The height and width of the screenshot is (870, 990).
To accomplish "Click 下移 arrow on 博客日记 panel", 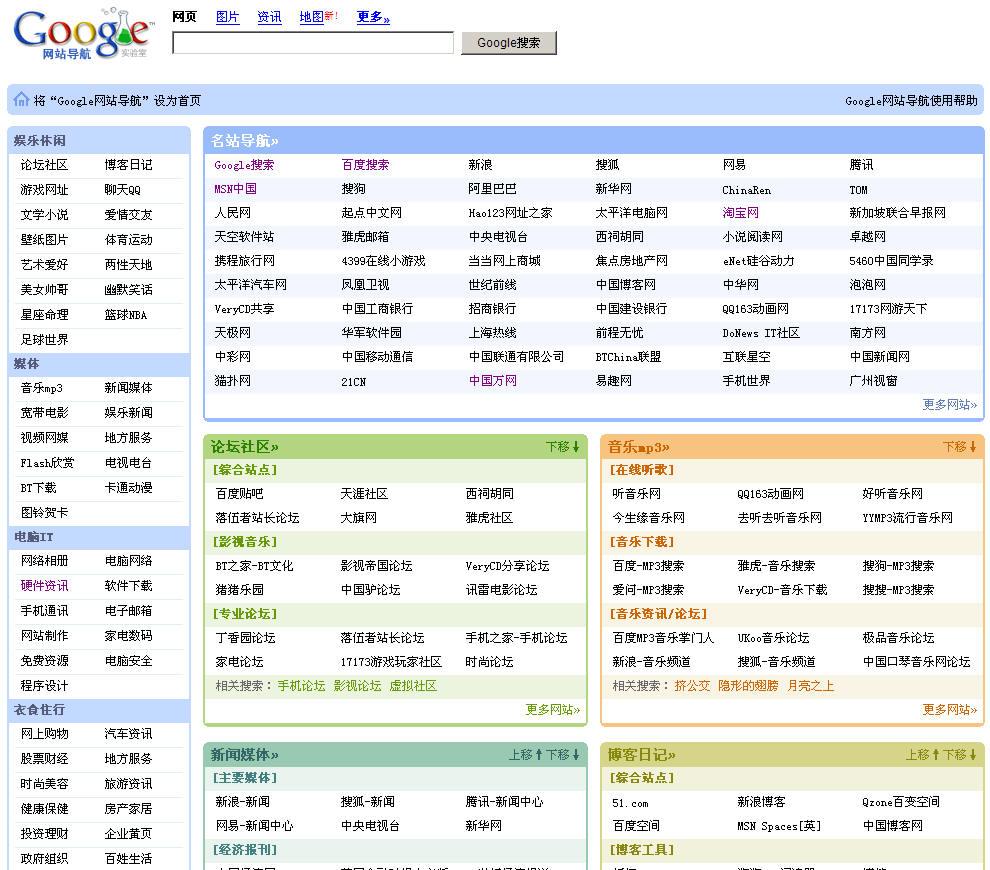I will (960, 755).
